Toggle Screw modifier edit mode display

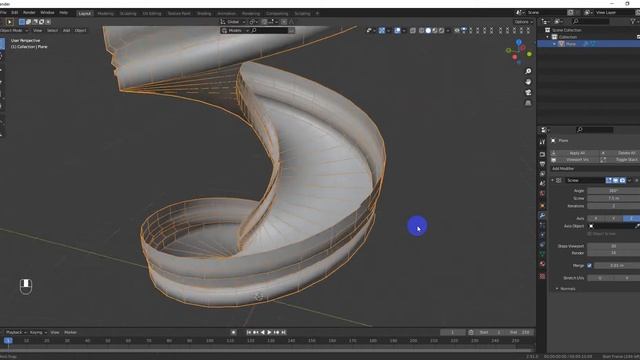(x=609, y=180)
